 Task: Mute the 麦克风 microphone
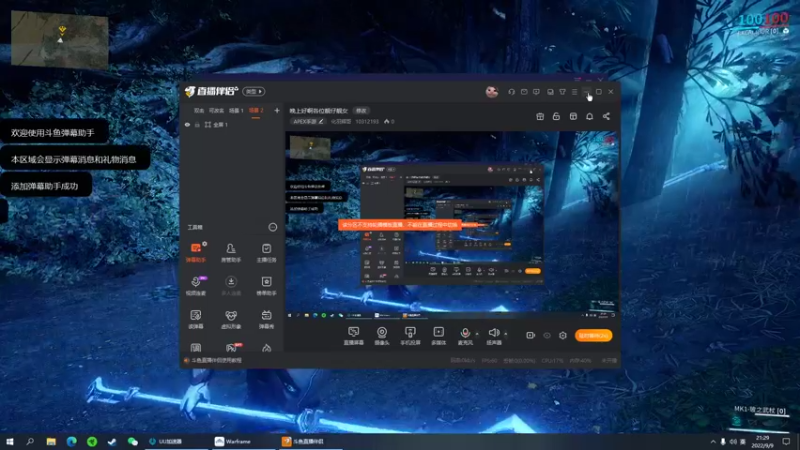point(465,336)
